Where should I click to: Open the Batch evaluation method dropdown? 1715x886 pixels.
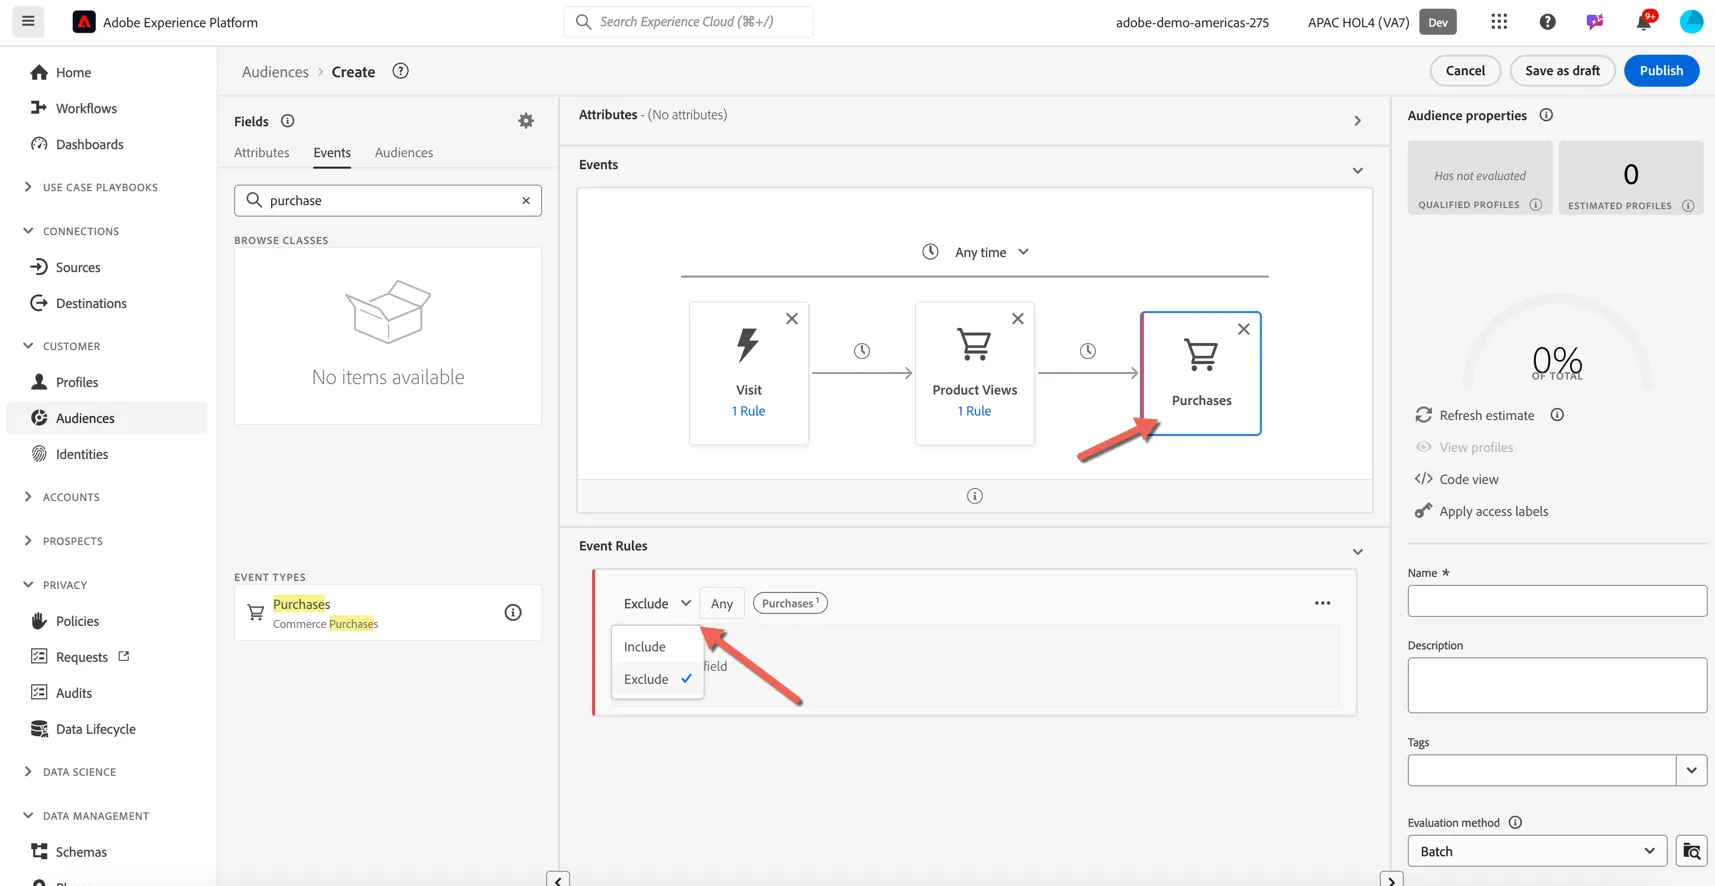pyautogui.click(x=1537, y=851)
